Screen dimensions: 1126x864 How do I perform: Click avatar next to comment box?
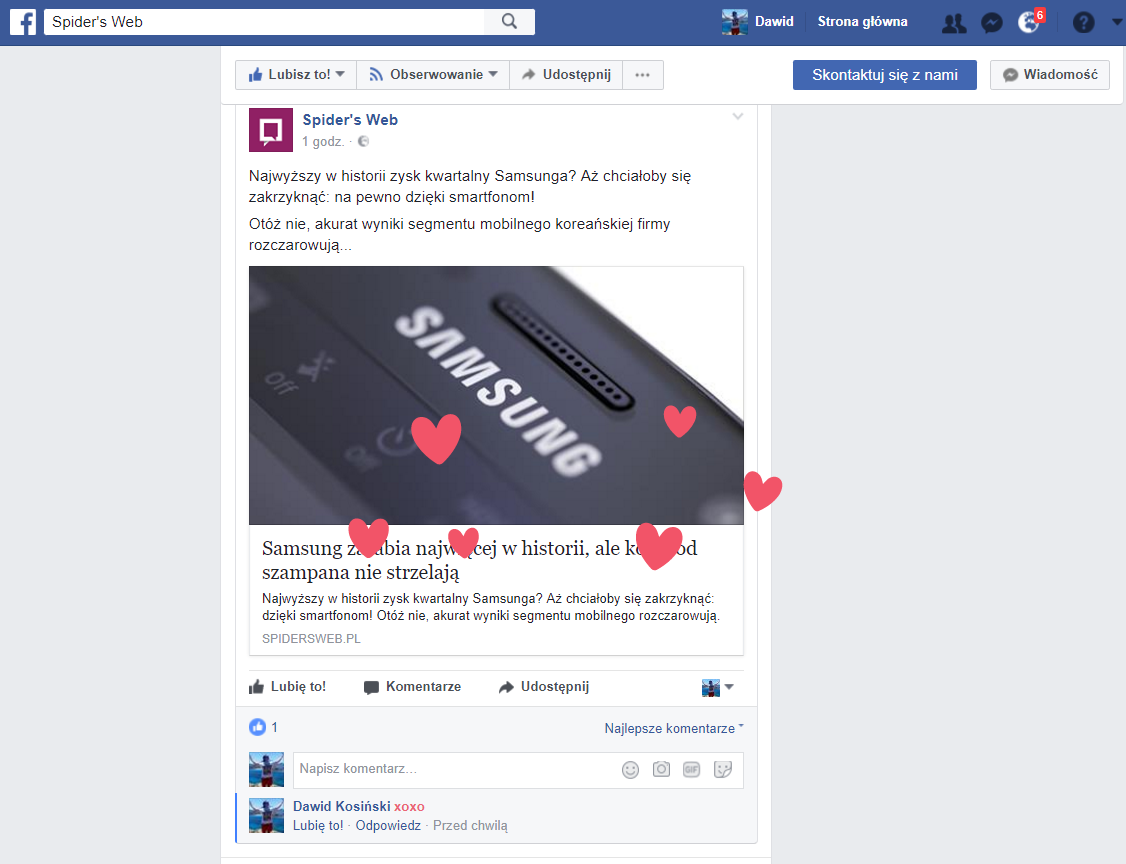pos(266,770)
